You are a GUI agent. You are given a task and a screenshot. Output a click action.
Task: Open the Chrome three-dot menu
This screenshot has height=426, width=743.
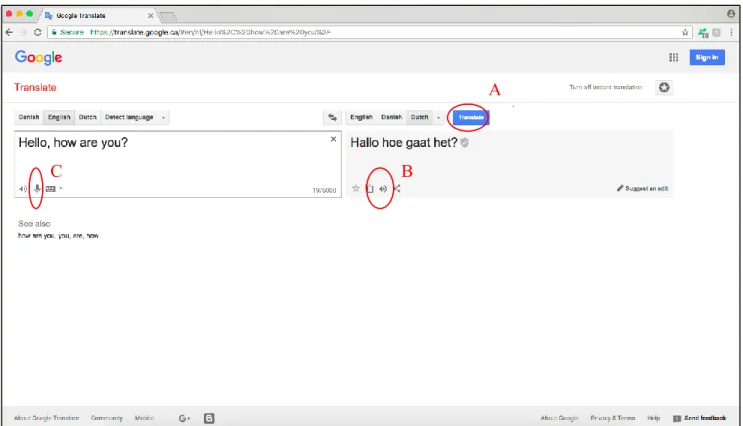[x=731, y=32]
